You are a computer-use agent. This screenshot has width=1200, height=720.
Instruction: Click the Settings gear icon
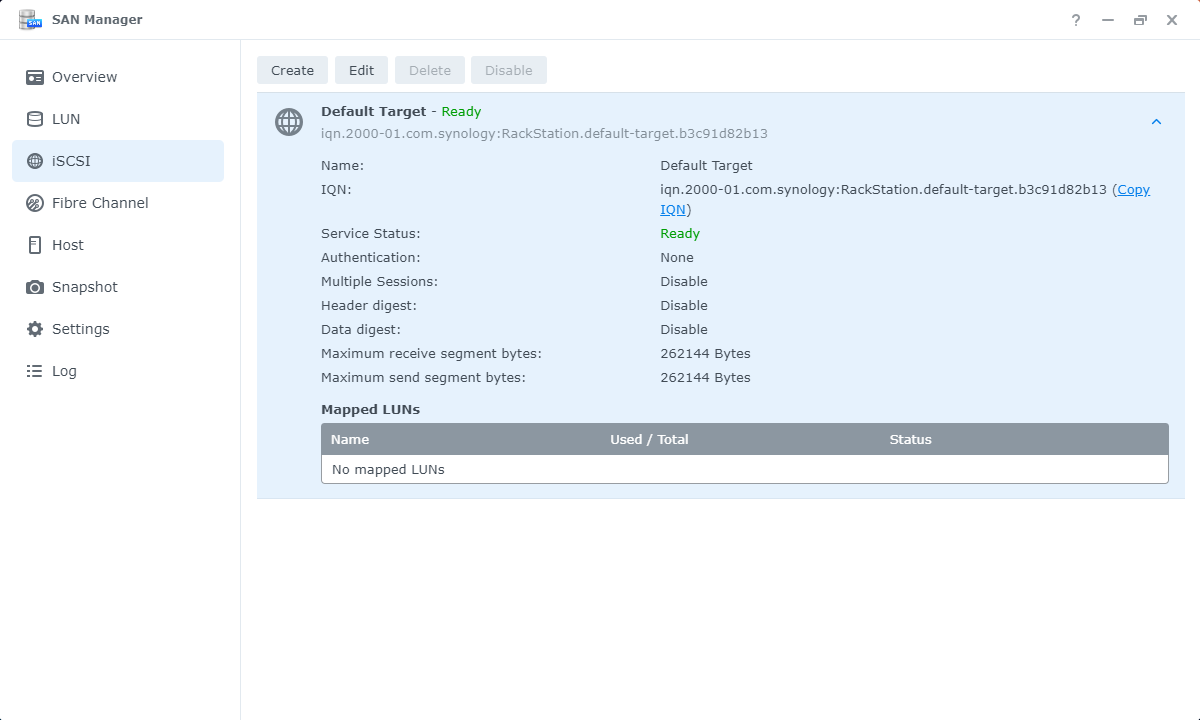click(35, 329)
